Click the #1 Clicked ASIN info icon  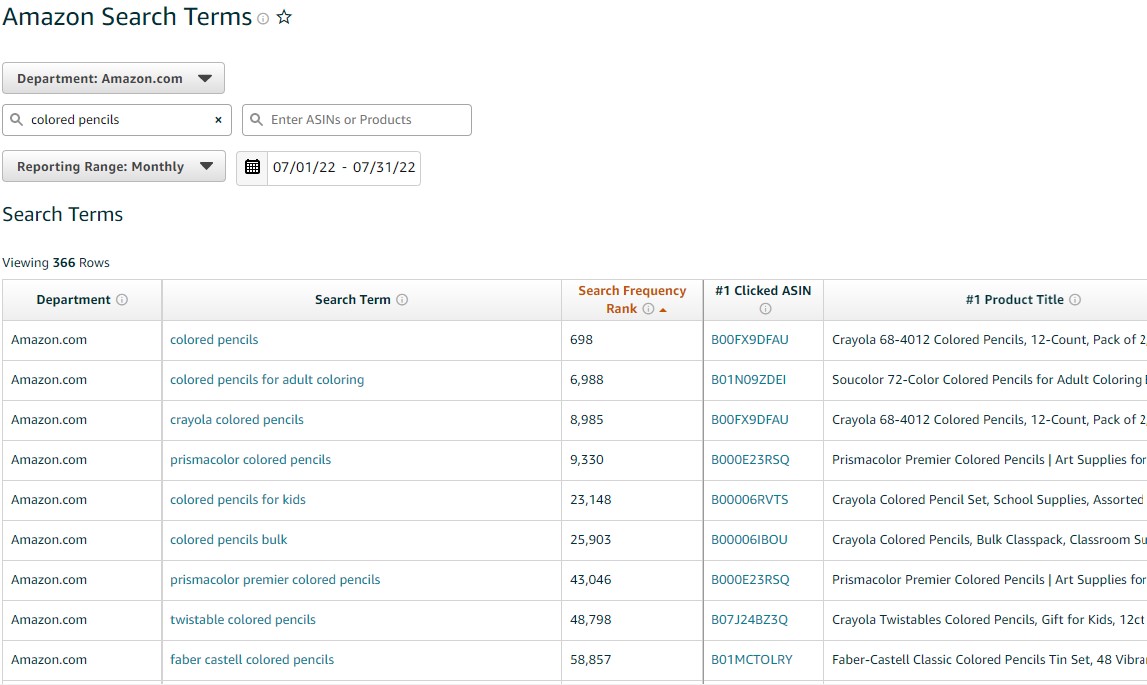765,309
